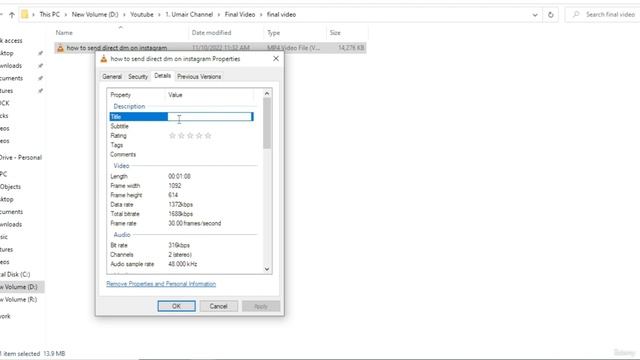This screenshot has height=360, width=640.
Task: Set rating to one star
Action: pyautogui.click(x=172, y=136)
